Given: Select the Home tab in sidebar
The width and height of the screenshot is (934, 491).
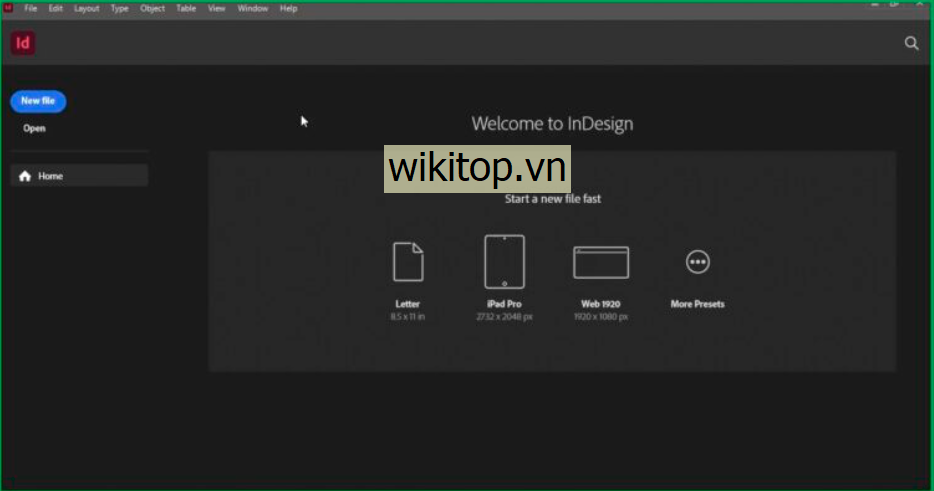Looking at the screenshot, I should [79, 176].
